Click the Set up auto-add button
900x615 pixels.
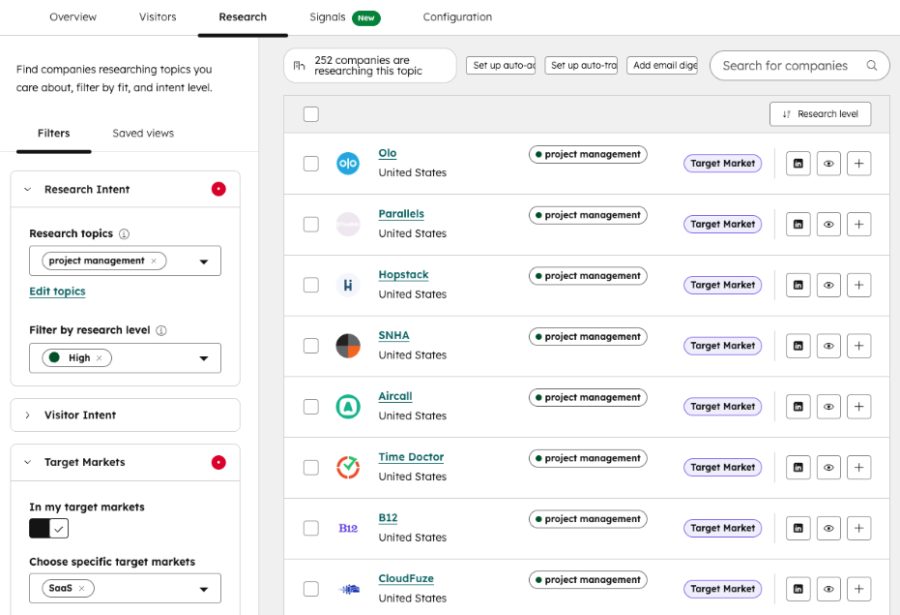501,65
